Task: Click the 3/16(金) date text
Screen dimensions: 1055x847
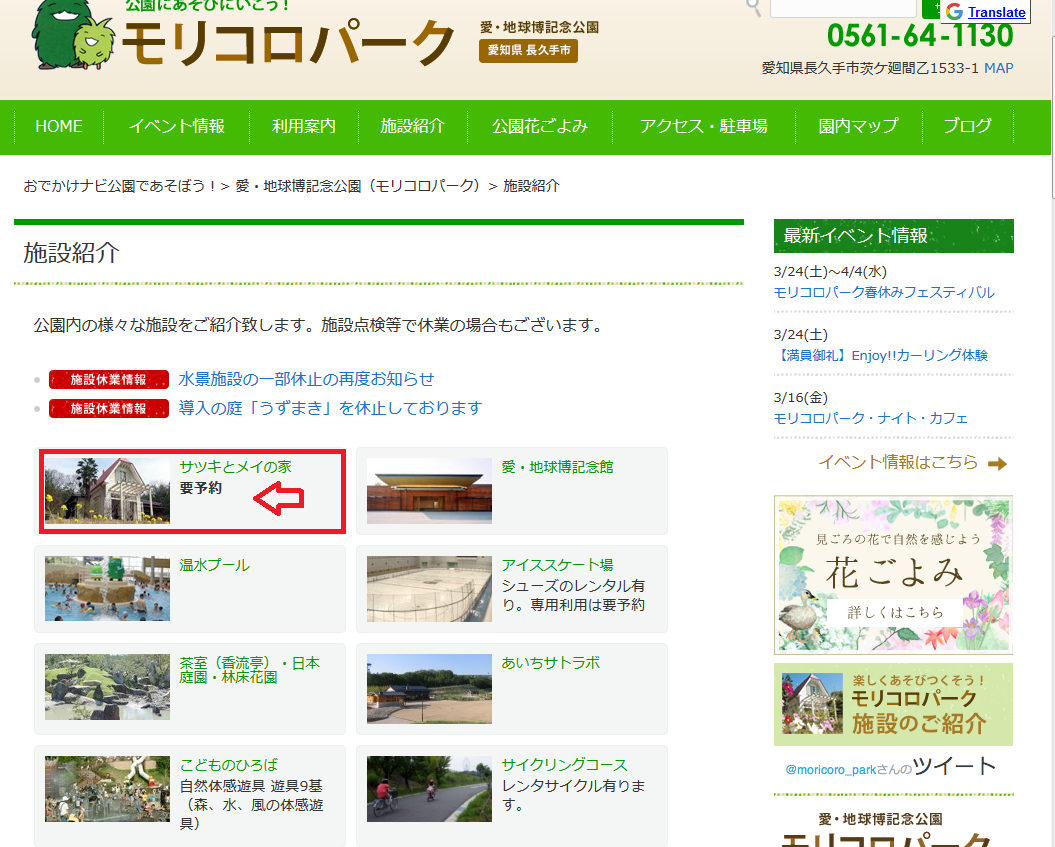Action: (x=801, y=398)
